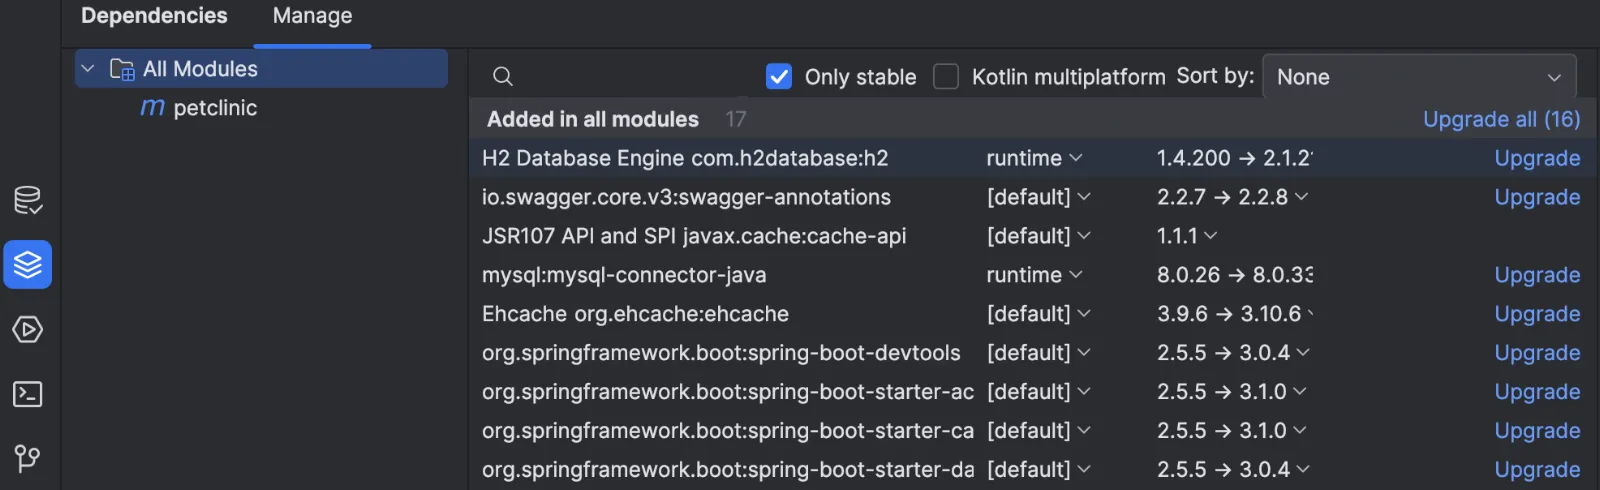Enable the Kotlin multiplatform checkbox
The height and width of the screenshot is (490, 1600).
pyautogui.click(x=946, y=77)
